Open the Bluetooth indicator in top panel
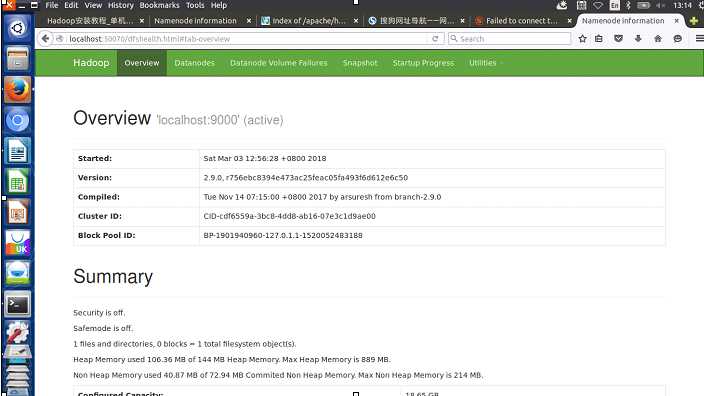The height and width of the screenshot is (396, 704). [x=628, y=5]
